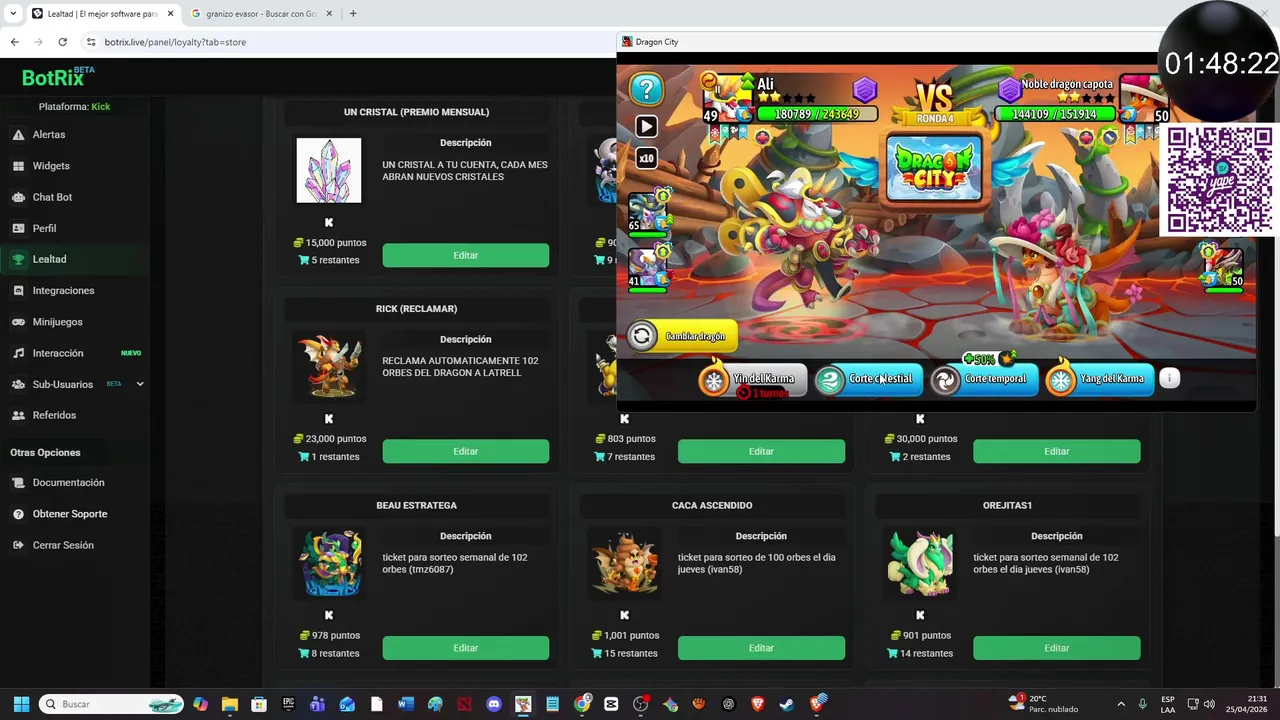Viewport: 1280px width, 720px height.
Task: Open File Explorer from the taskbar
Action: point(230,704)
